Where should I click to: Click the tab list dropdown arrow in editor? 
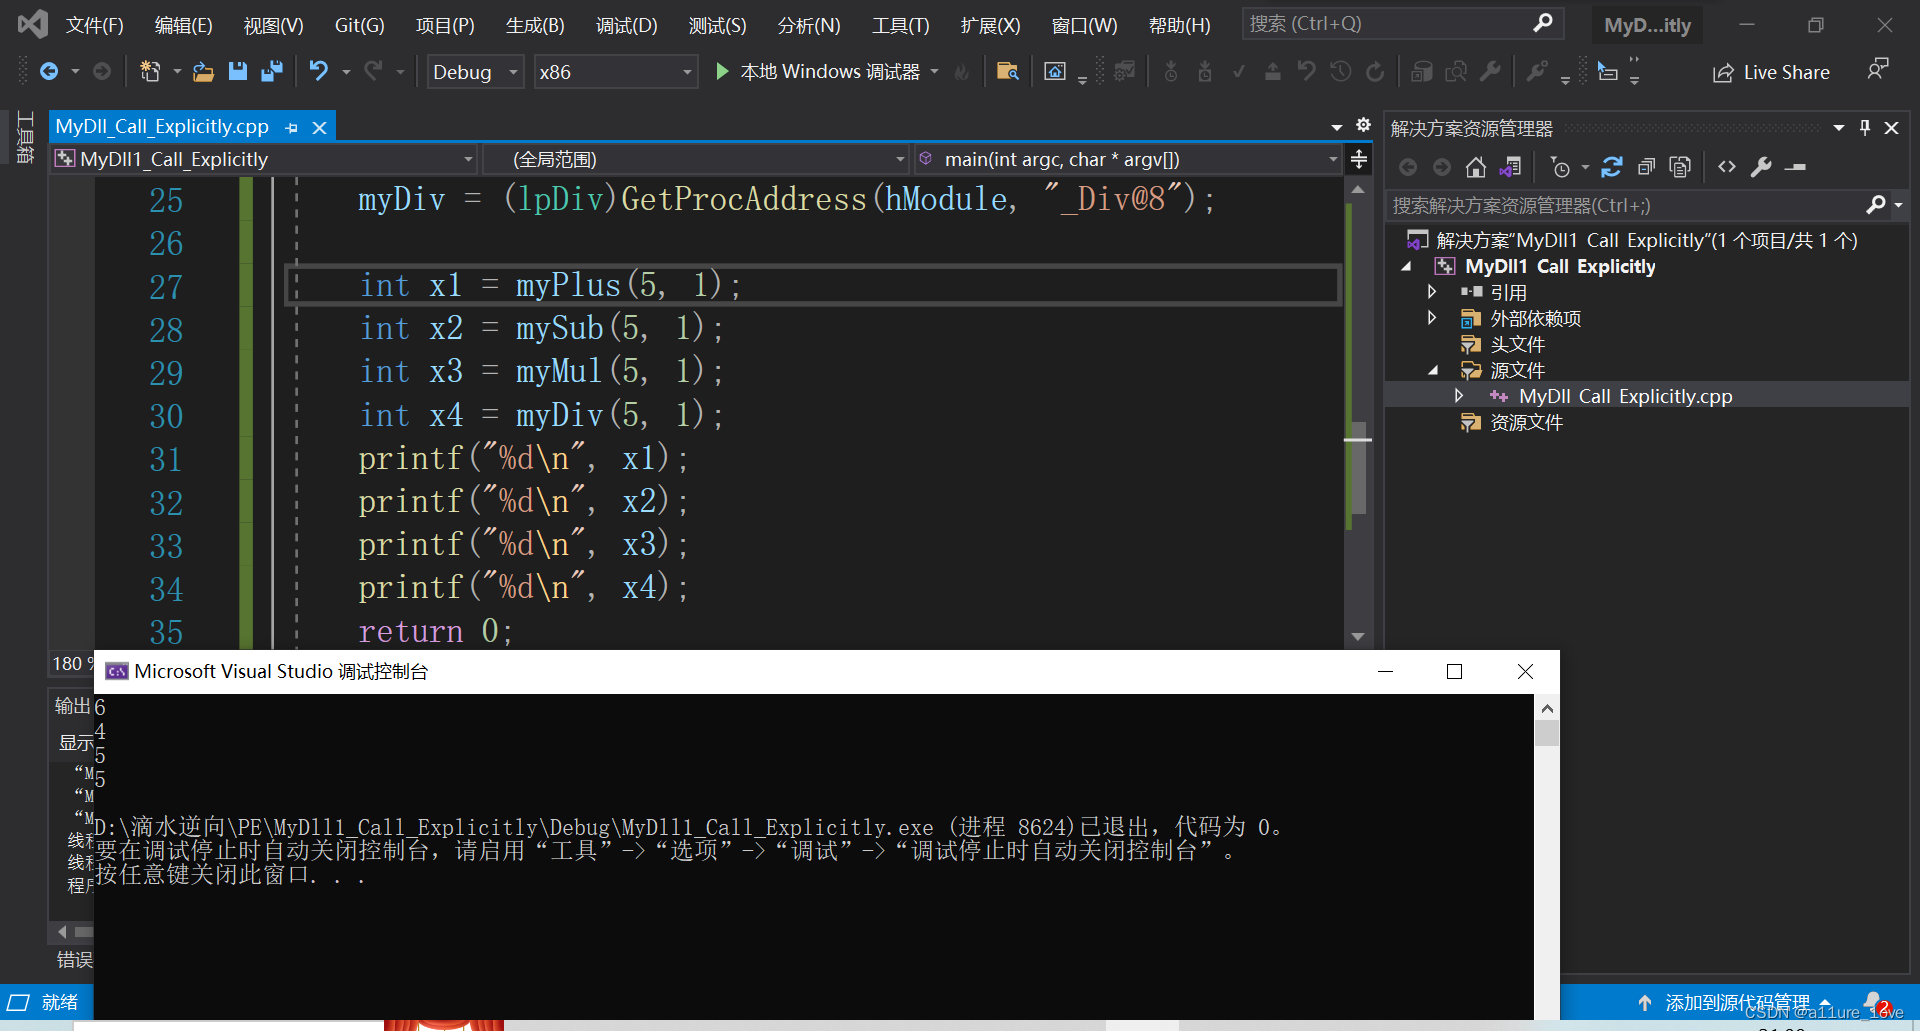tap(1337, 127)
